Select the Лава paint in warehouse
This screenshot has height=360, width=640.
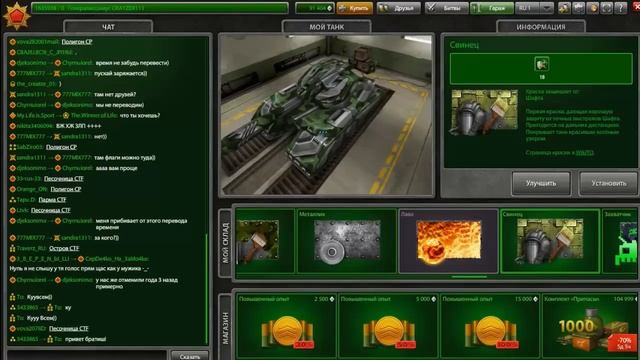pyautogui.click(x=448, y=241)
